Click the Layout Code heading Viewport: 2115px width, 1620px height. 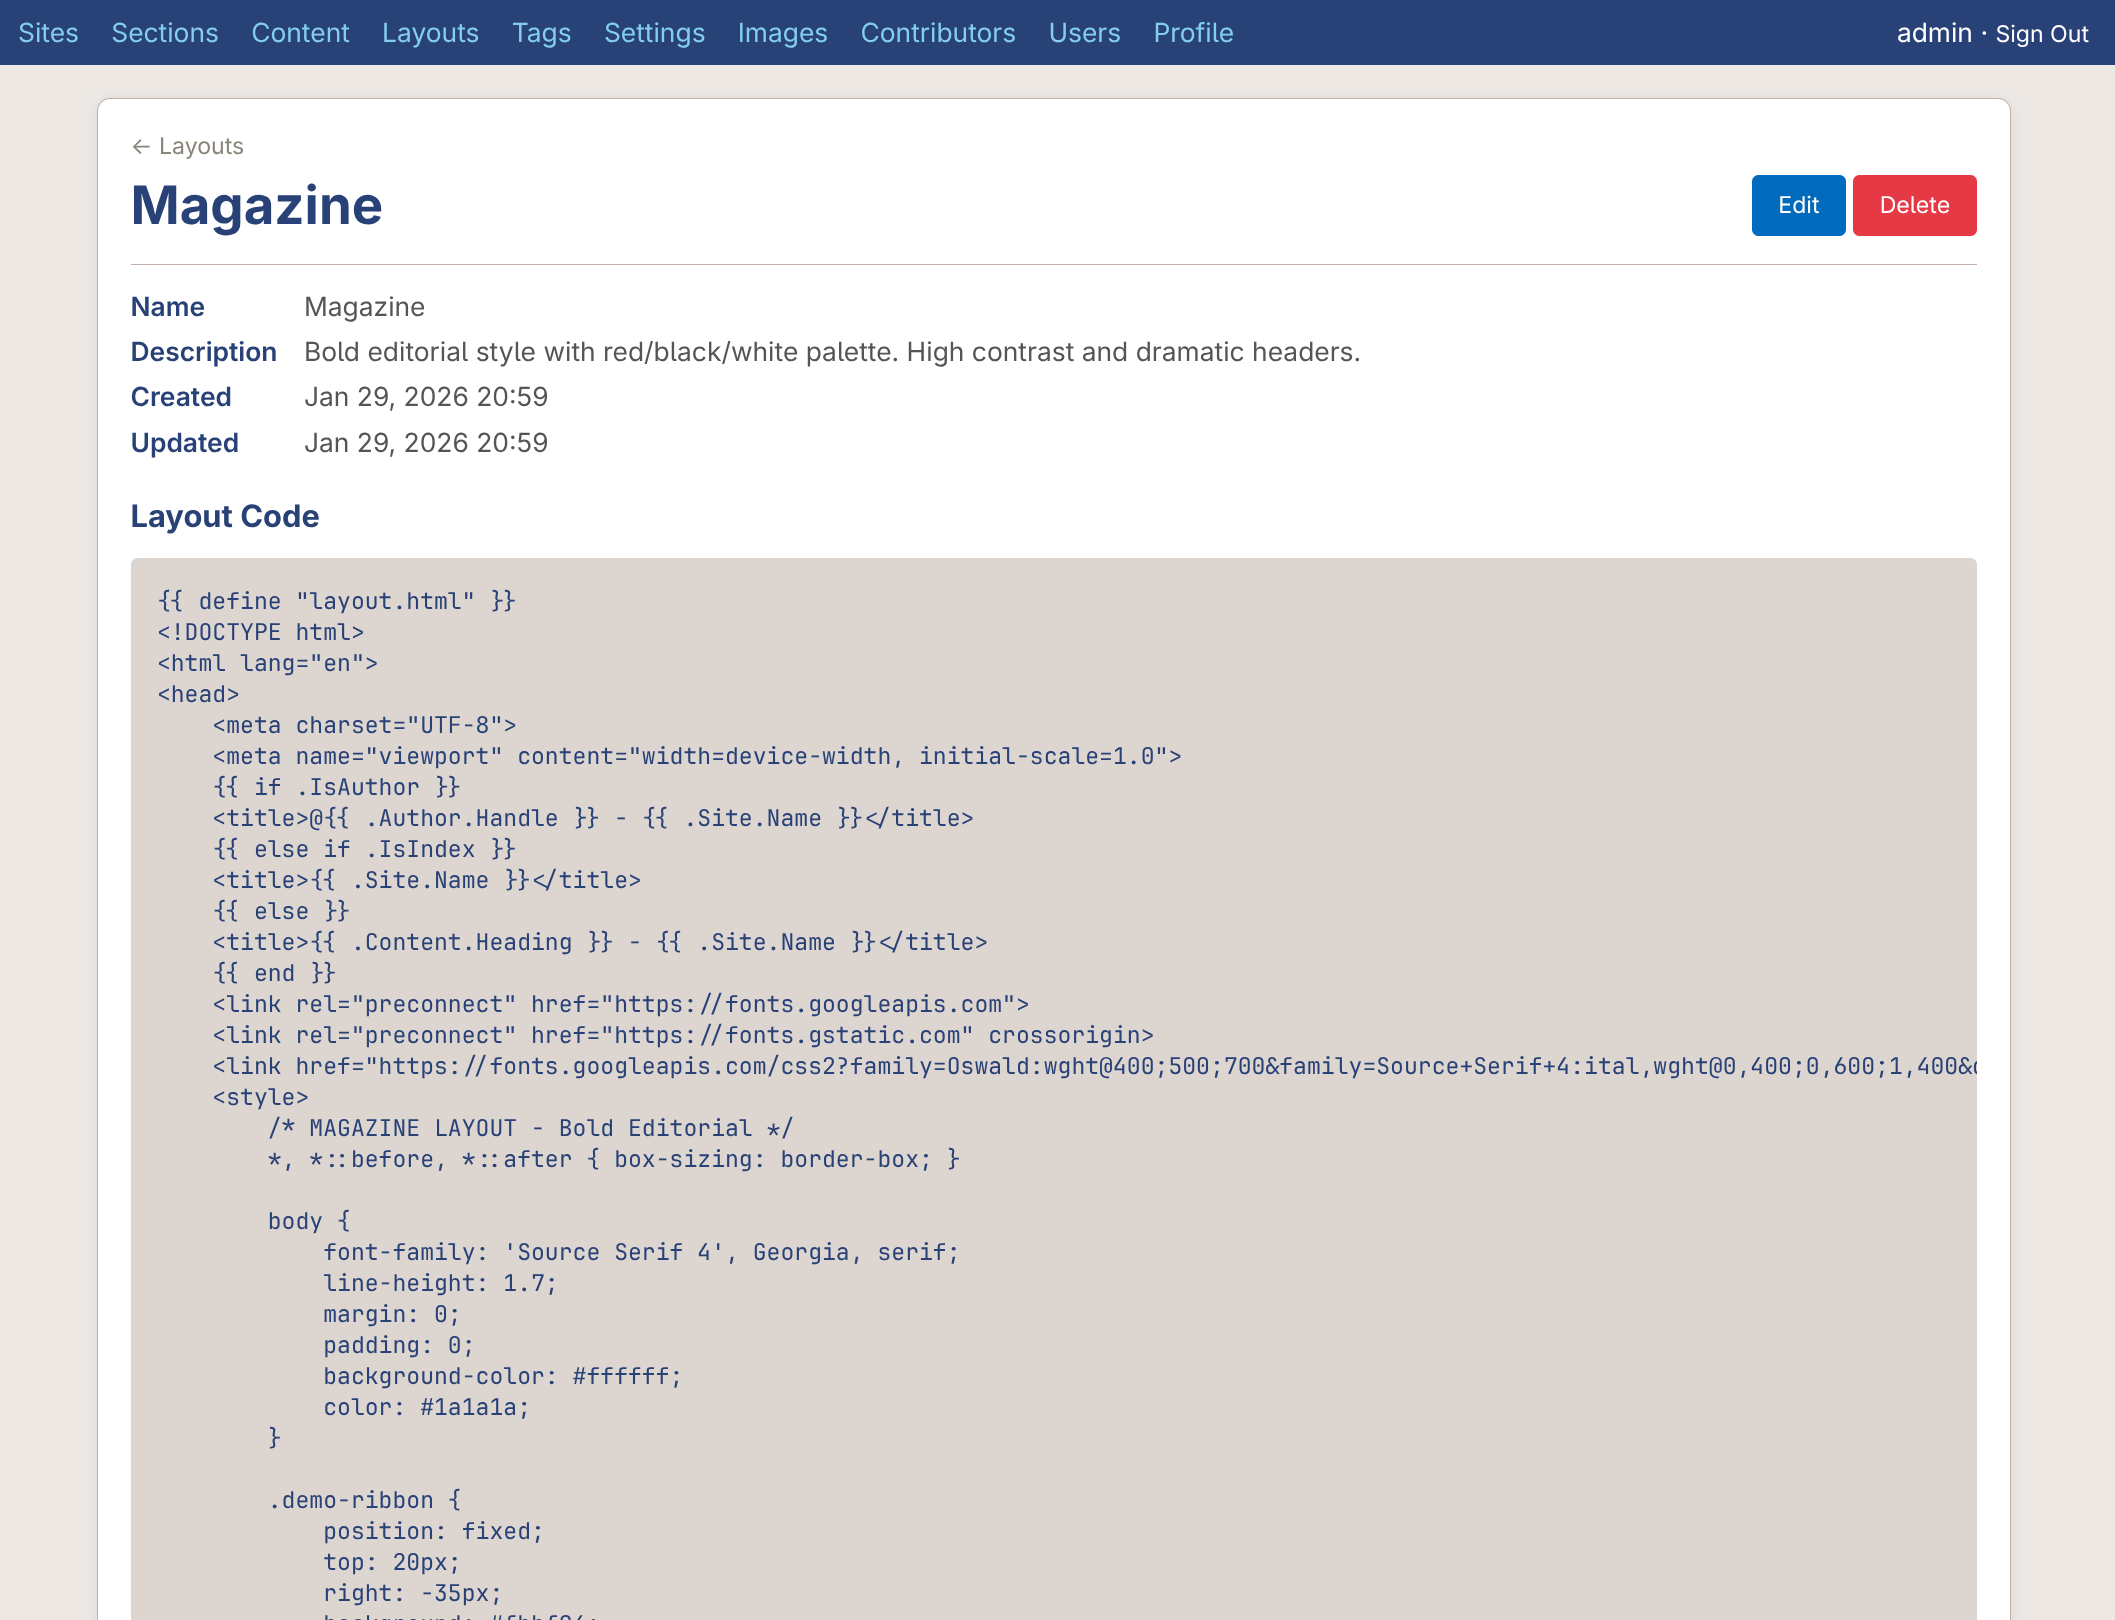225,516
